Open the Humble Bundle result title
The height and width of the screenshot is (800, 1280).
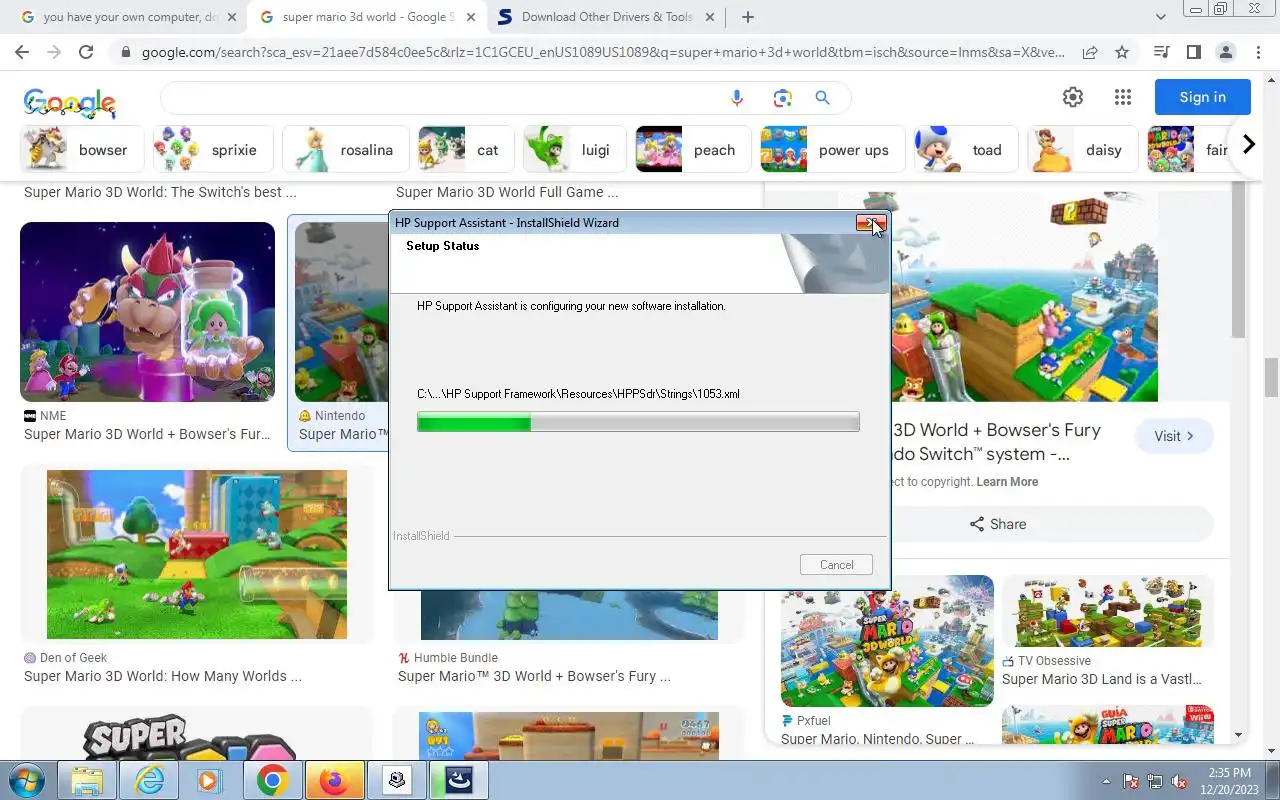click(534, 676)
